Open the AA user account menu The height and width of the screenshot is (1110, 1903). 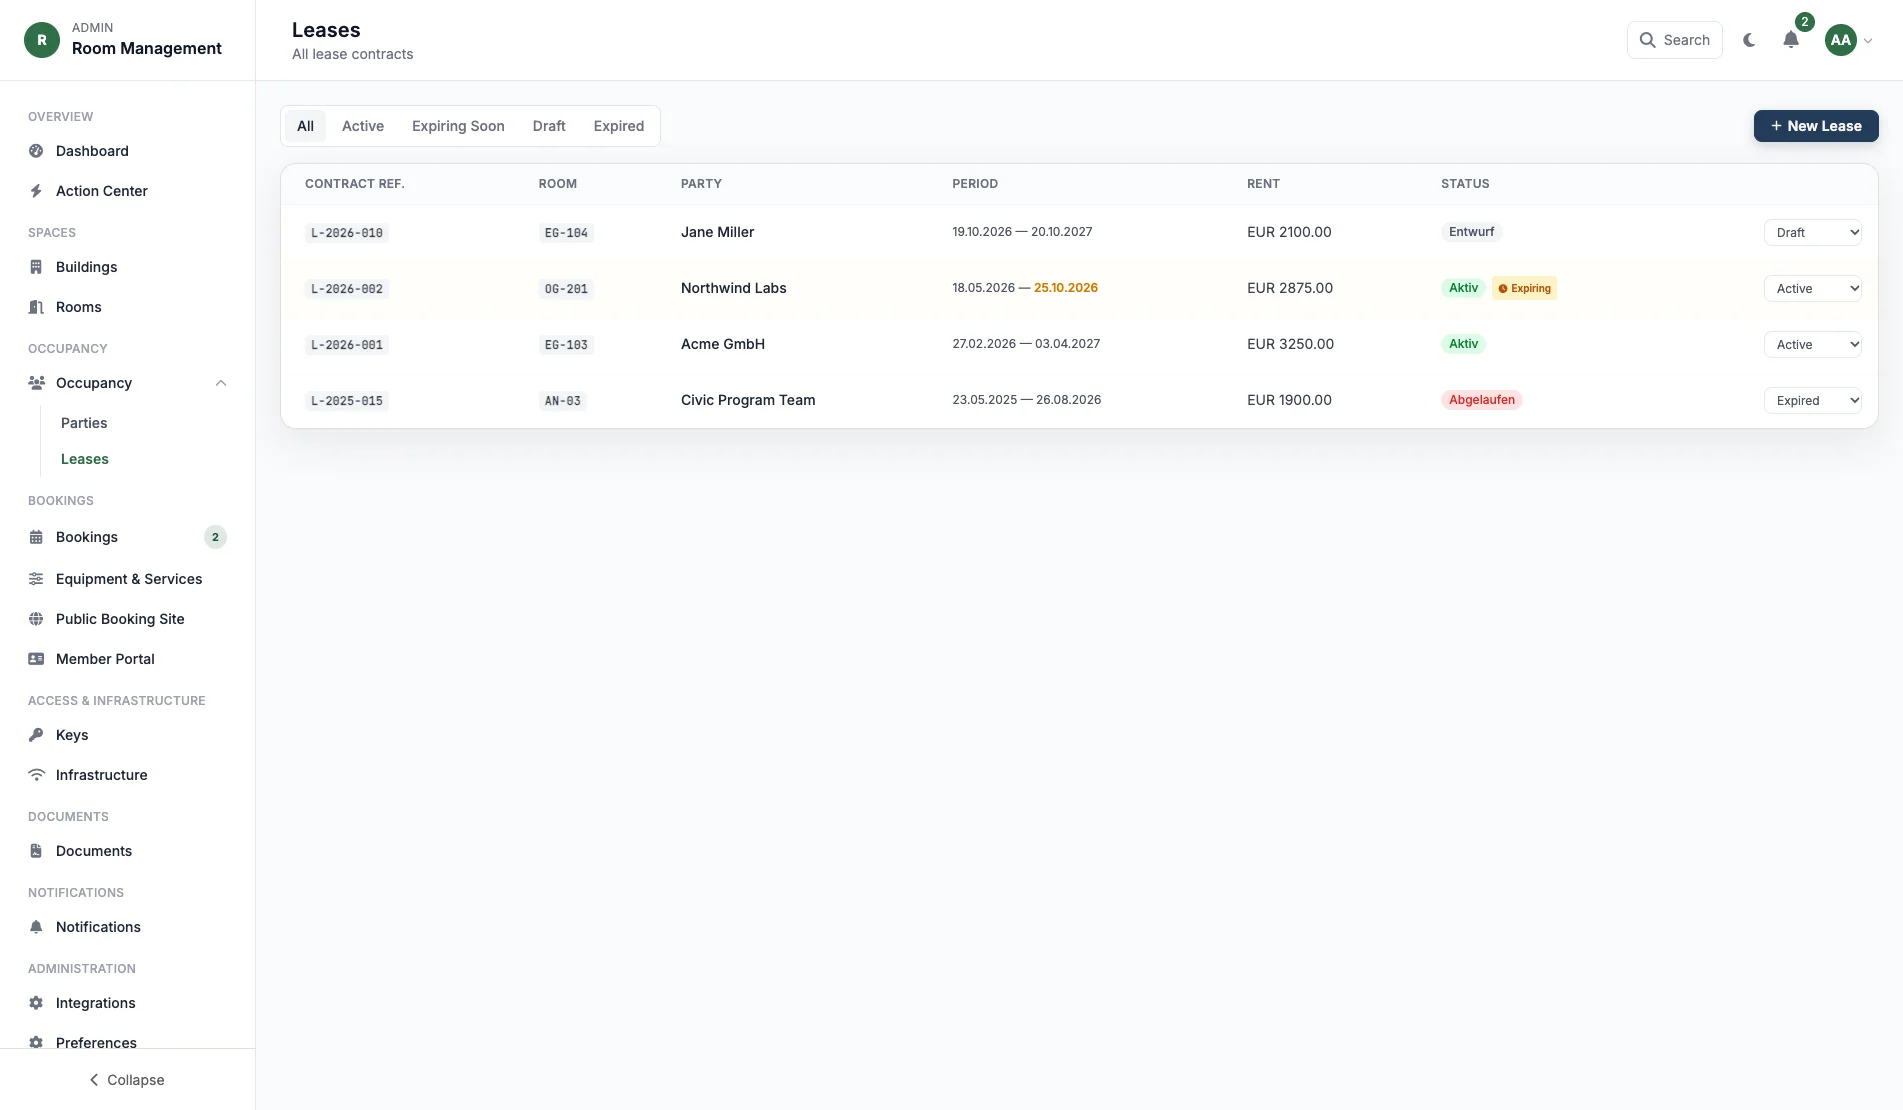pyautogui.click(x=1848, y=40)
